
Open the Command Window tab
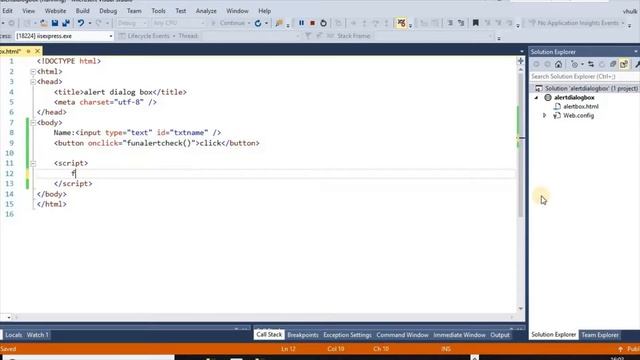click(x=402, y=335)
